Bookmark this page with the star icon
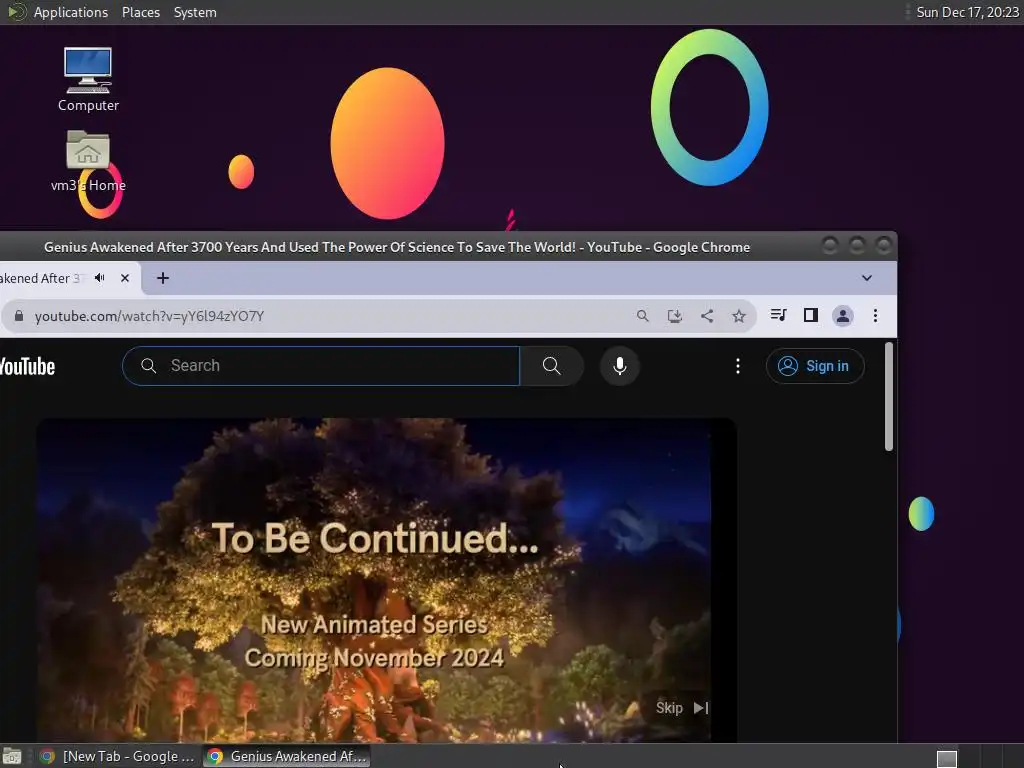1024x768 pixels. coord(739,316)
